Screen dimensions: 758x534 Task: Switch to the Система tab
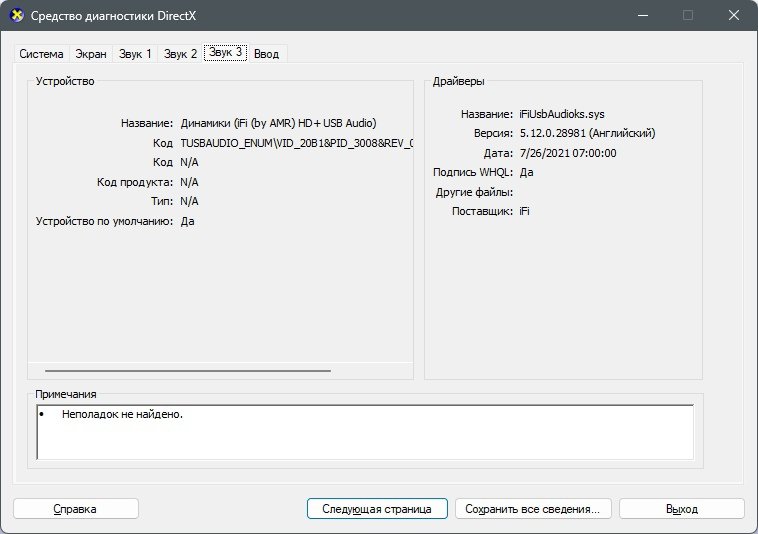42,54
